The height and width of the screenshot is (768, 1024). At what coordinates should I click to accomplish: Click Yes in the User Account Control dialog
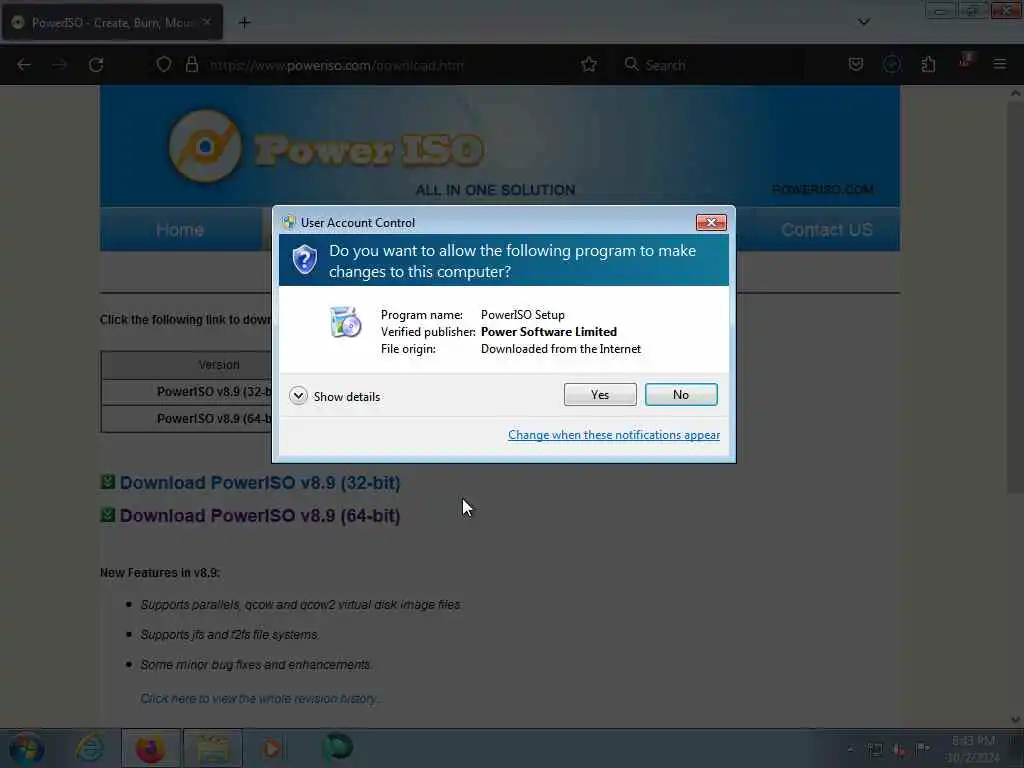pyautogui.click(x=600, y=394)
